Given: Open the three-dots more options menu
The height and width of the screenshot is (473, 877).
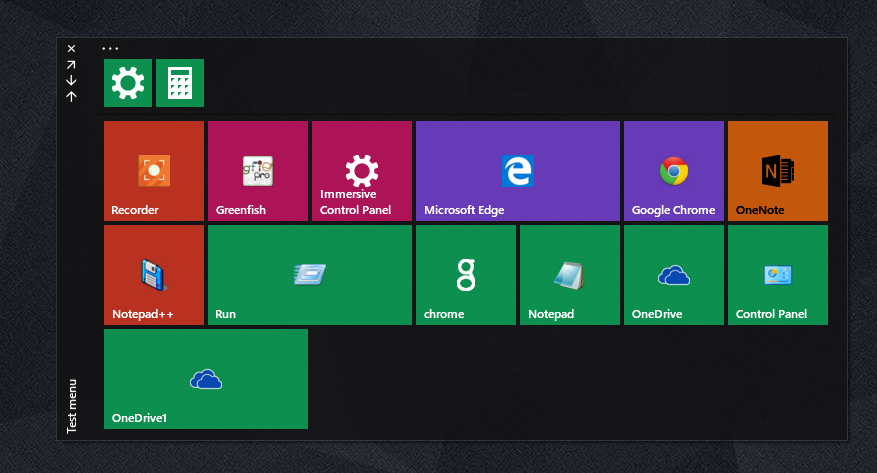Looking at the screenshot, I should pos(110,48).
